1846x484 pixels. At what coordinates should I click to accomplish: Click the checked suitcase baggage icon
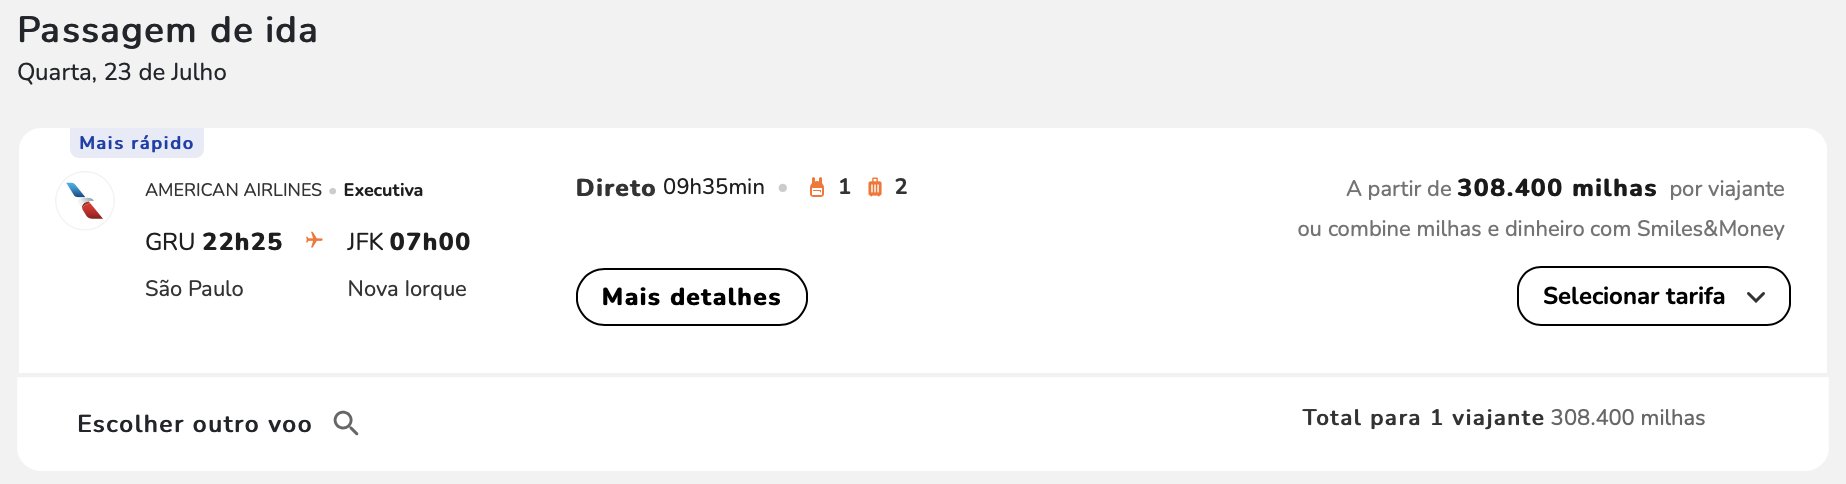point(875,187)
